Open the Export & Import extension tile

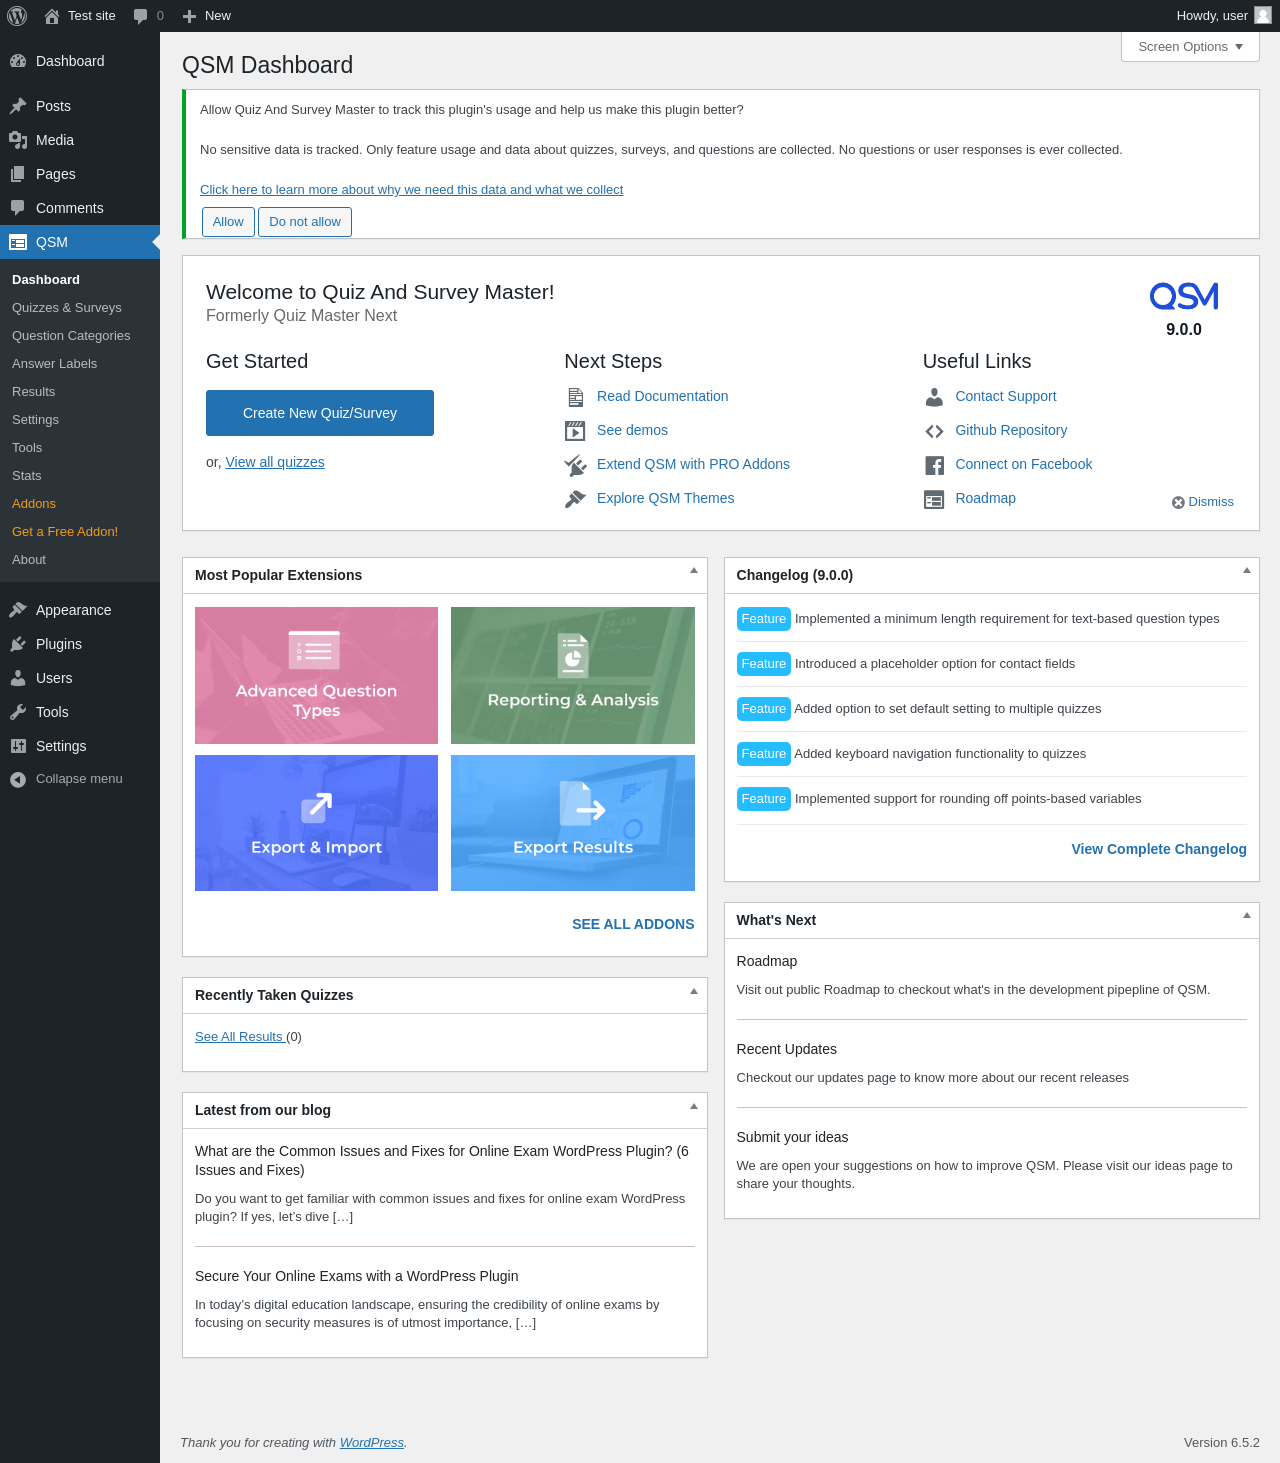316,823
